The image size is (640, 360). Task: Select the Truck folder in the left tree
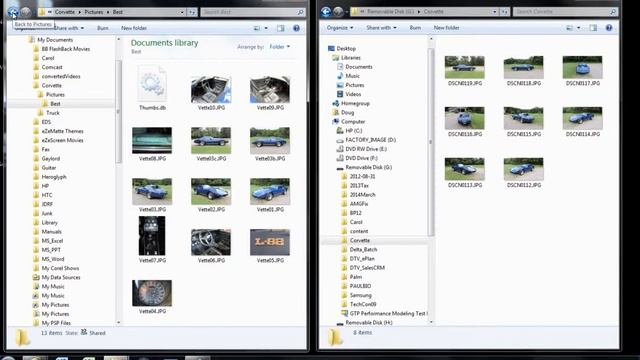coord(53,113)
